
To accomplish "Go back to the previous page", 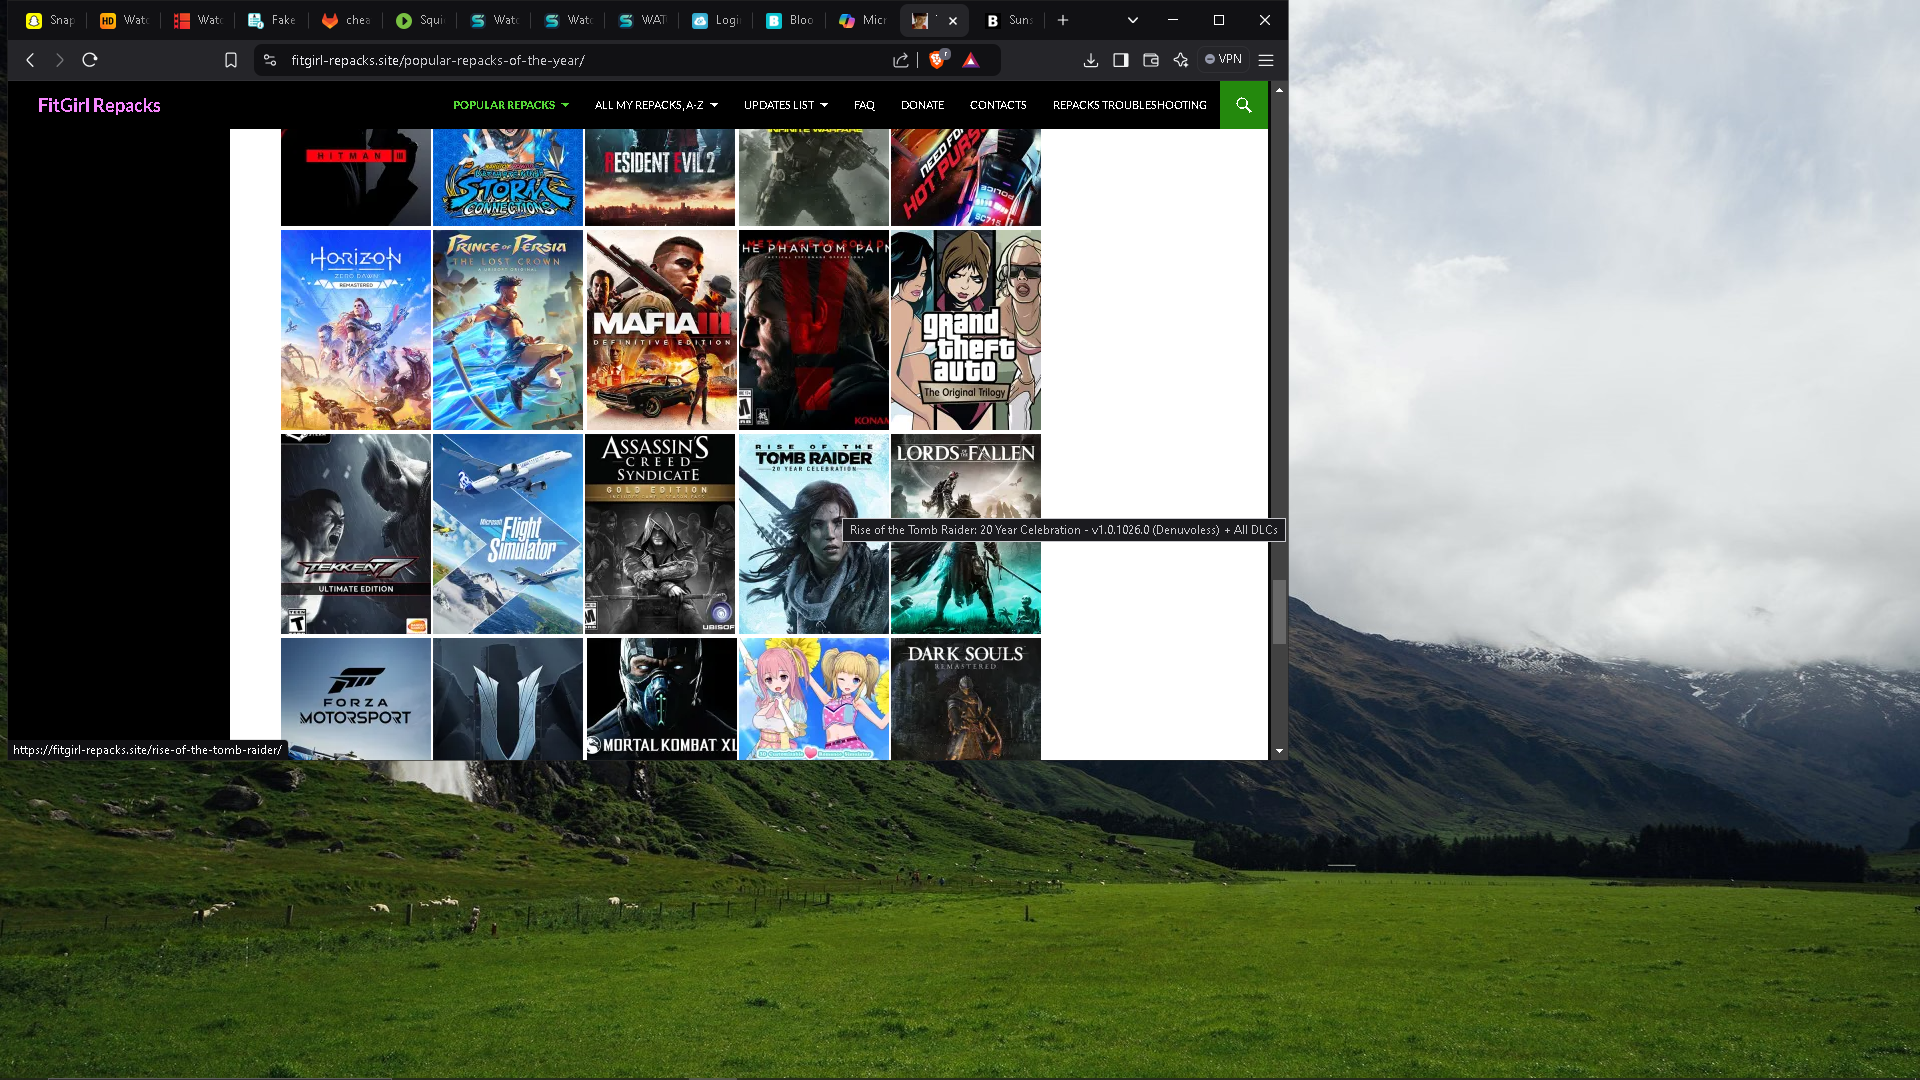I will [x=30, y=60].
